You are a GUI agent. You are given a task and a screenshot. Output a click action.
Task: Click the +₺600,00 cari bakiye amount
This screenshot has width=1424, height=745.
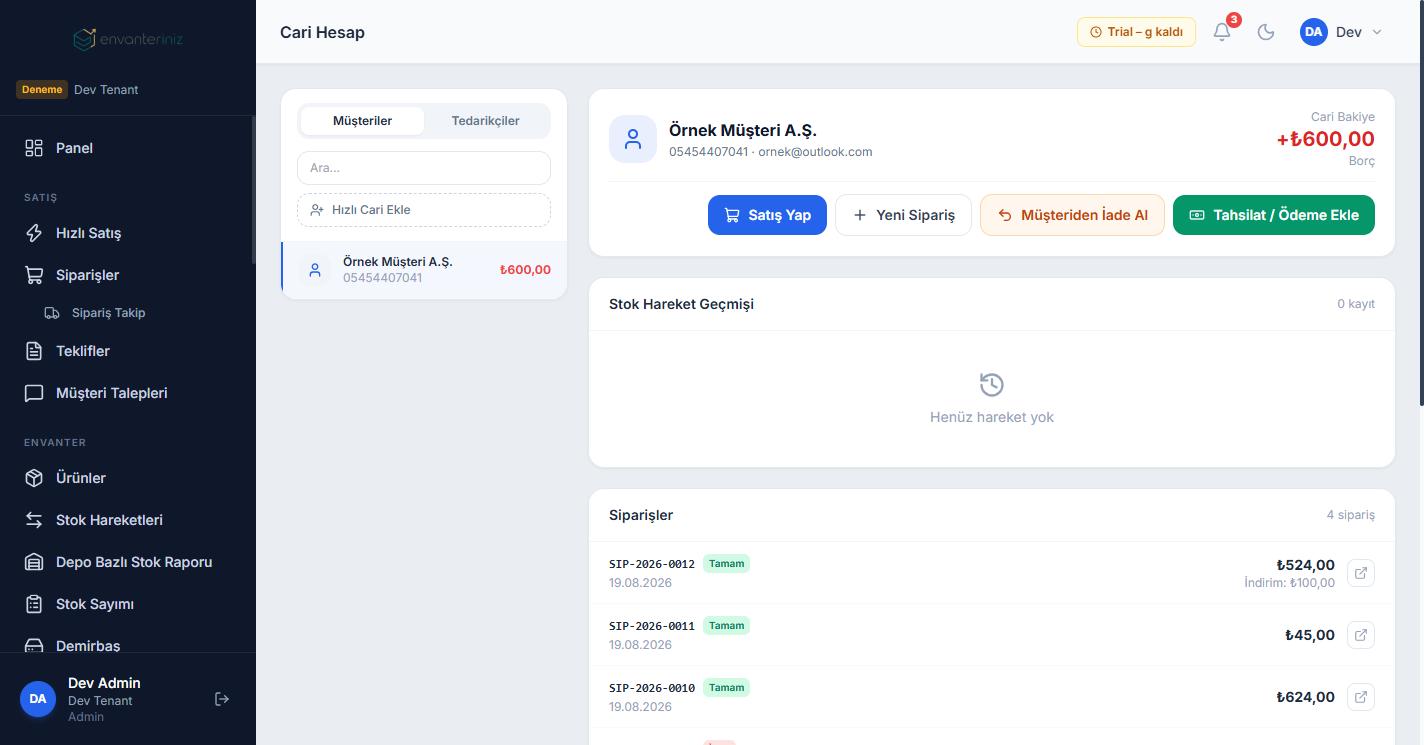pyautogui.click(x=1326, y=139)
